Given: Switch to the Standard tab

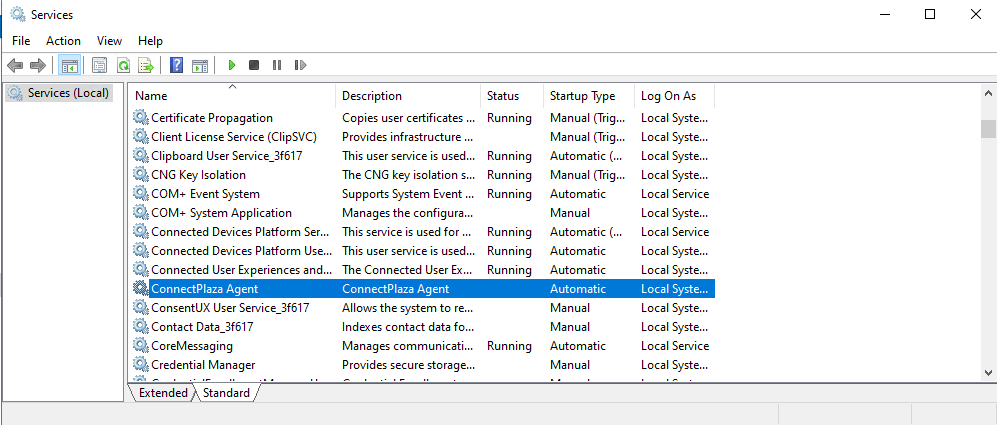Looking at the screenshot, I should click(226, 393).
